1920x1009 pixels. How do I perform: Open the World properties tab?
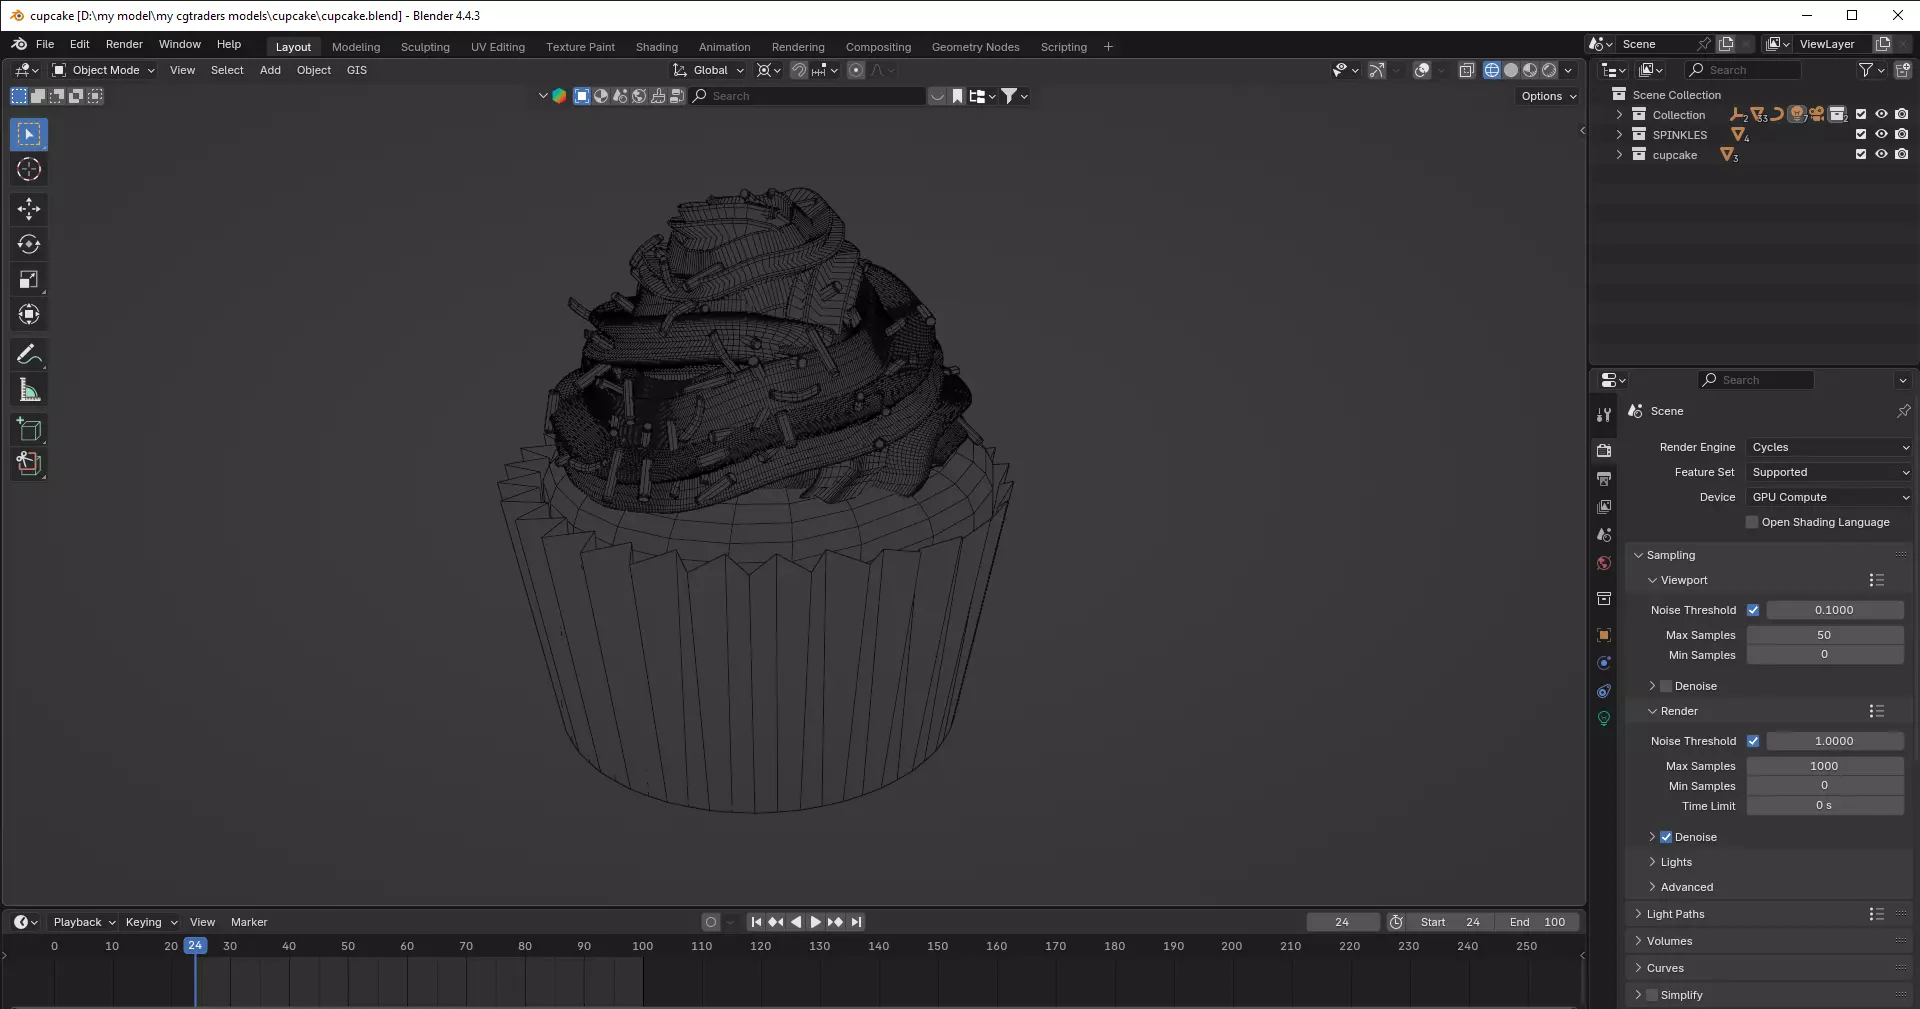1604,563
